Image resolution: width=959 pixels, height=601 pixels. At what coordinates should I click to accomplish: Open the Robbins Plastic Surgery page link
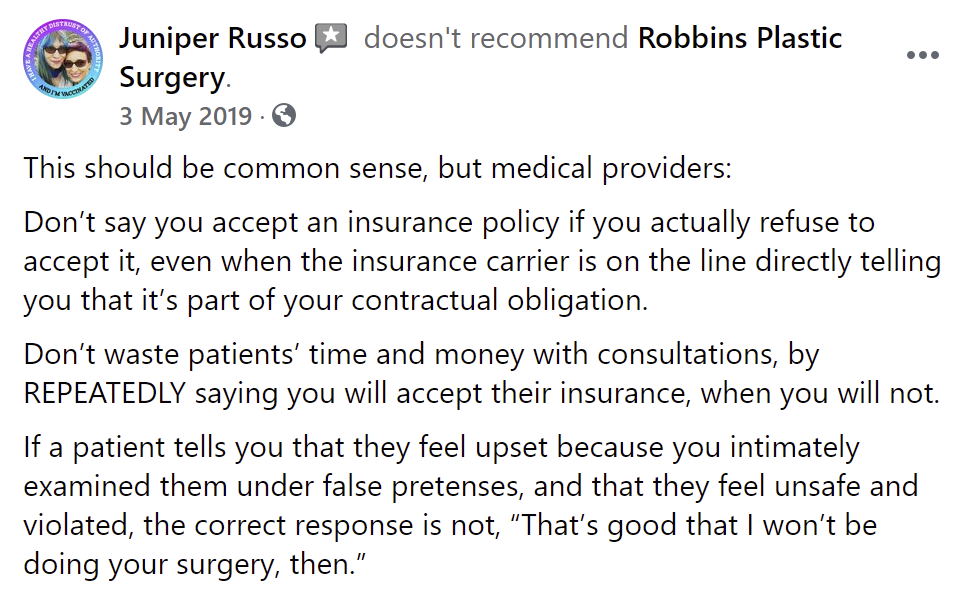740,40
